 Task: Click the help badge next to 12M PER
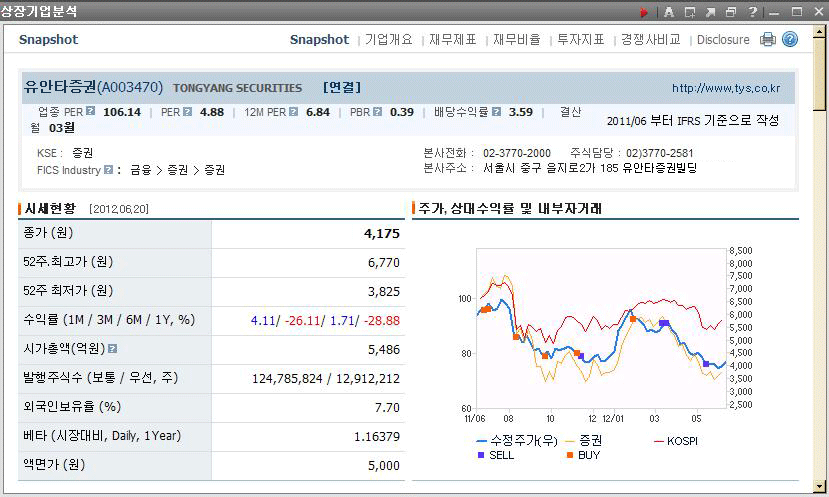click(293, 112)
